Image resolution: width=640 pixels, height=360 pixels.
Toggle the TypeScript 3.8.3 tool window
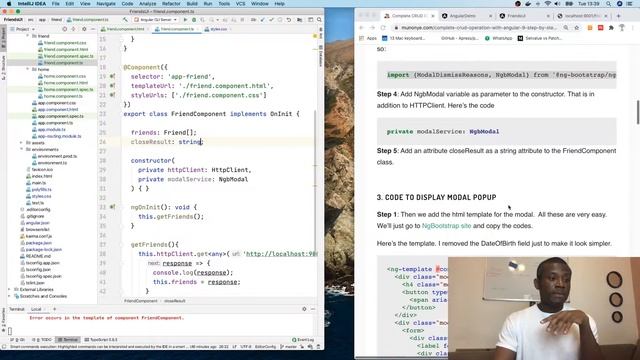coord(101,340)
